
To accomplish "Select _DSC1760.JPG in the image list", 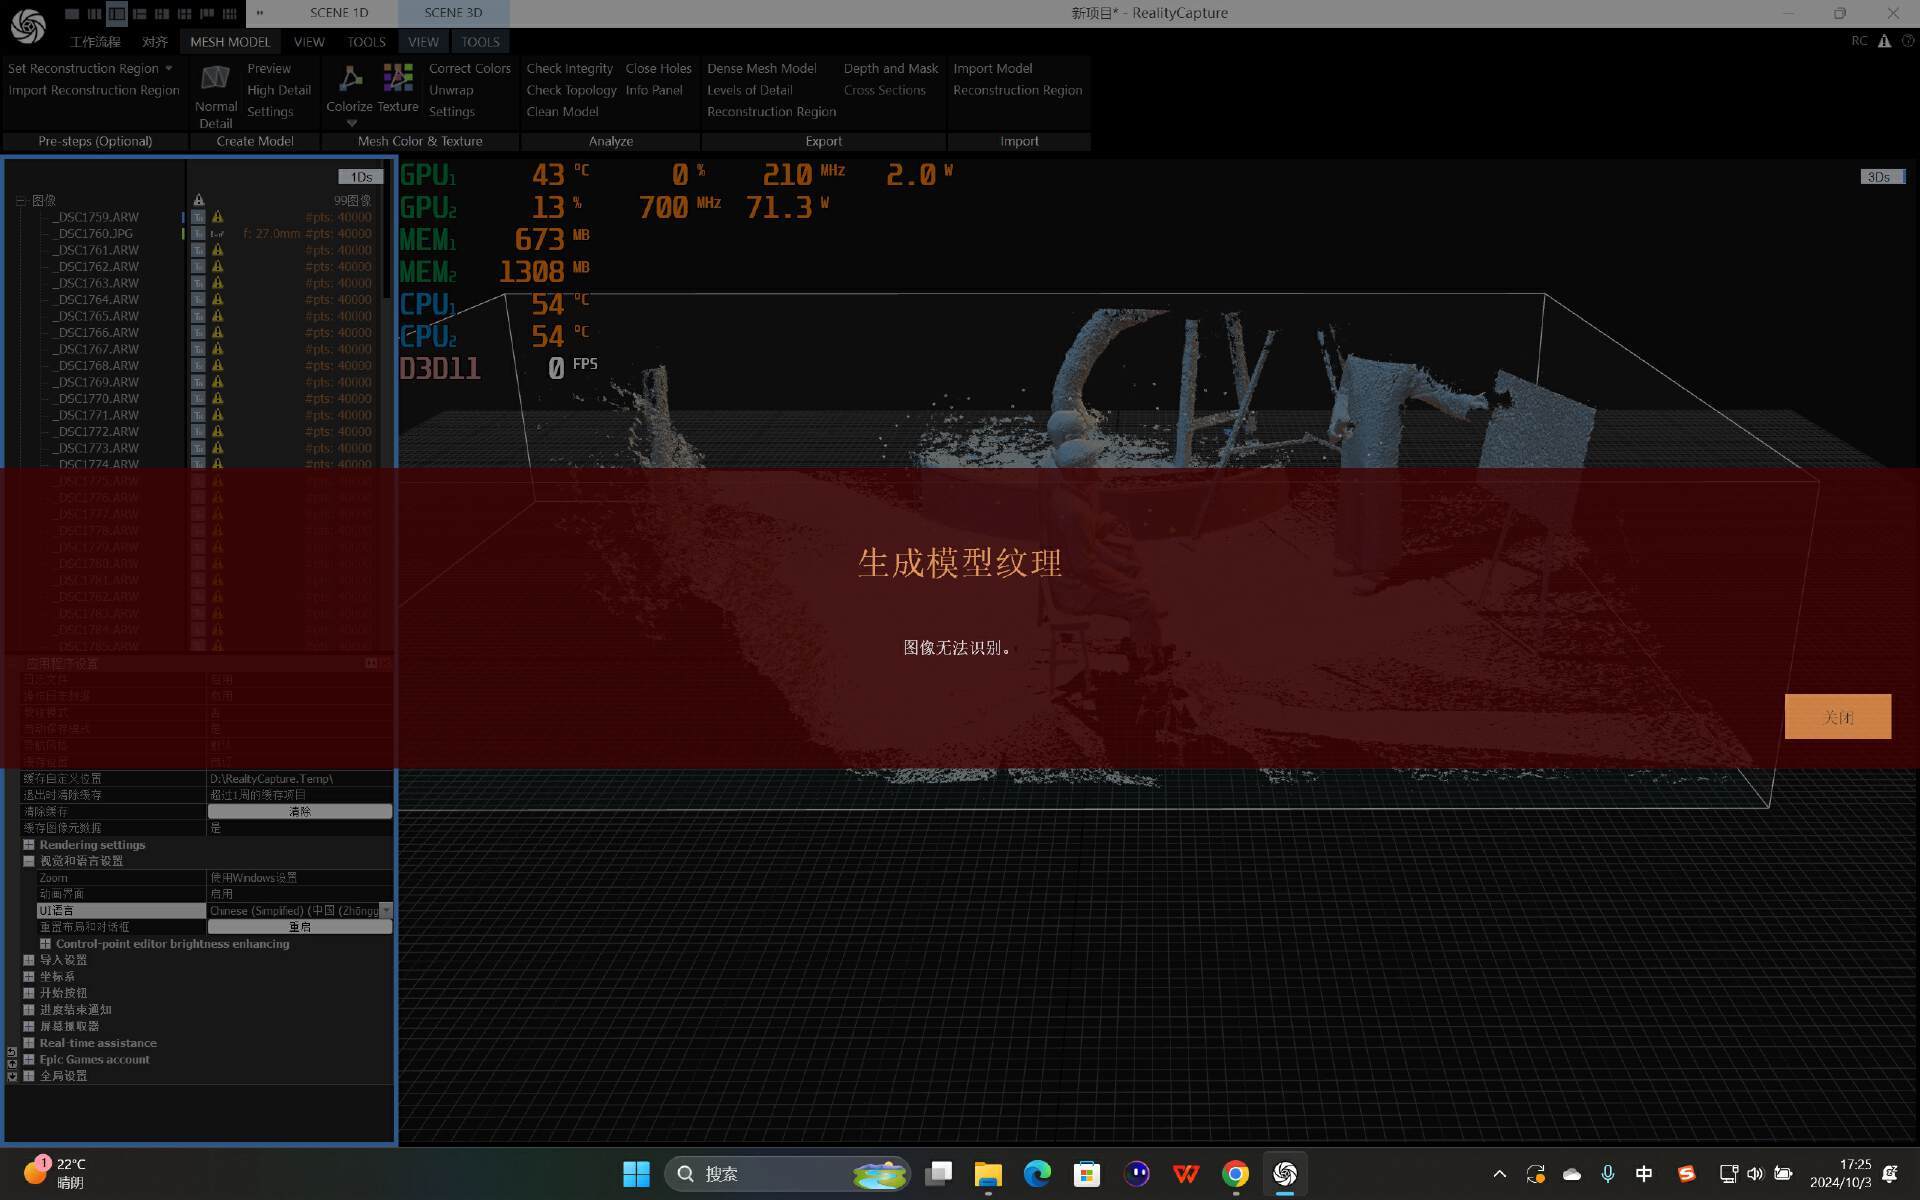I will pyautogui.click(x=95, y=234).
